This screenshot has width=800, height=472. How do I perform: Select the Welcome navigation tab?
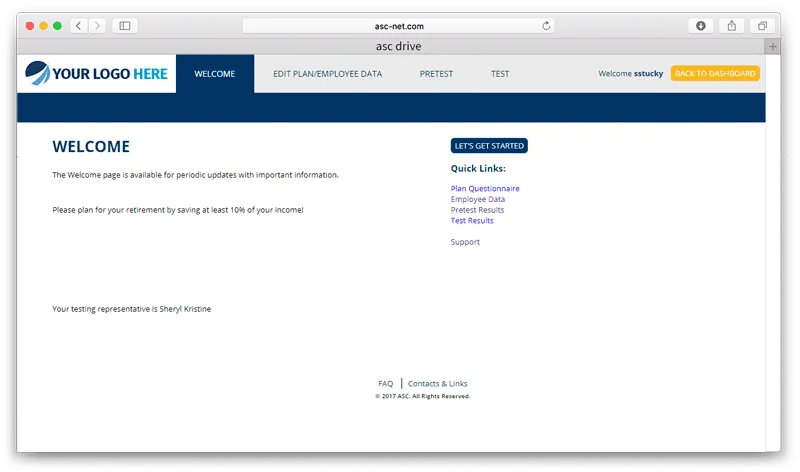(215, 74)
